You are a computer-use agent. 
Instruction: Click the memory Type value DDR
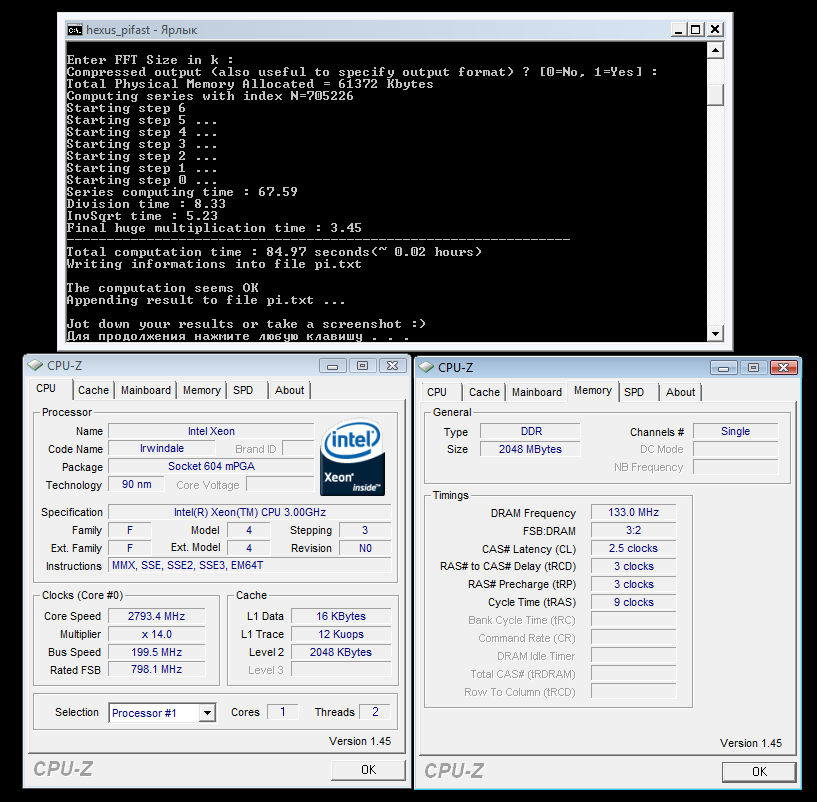pos(530,431)
